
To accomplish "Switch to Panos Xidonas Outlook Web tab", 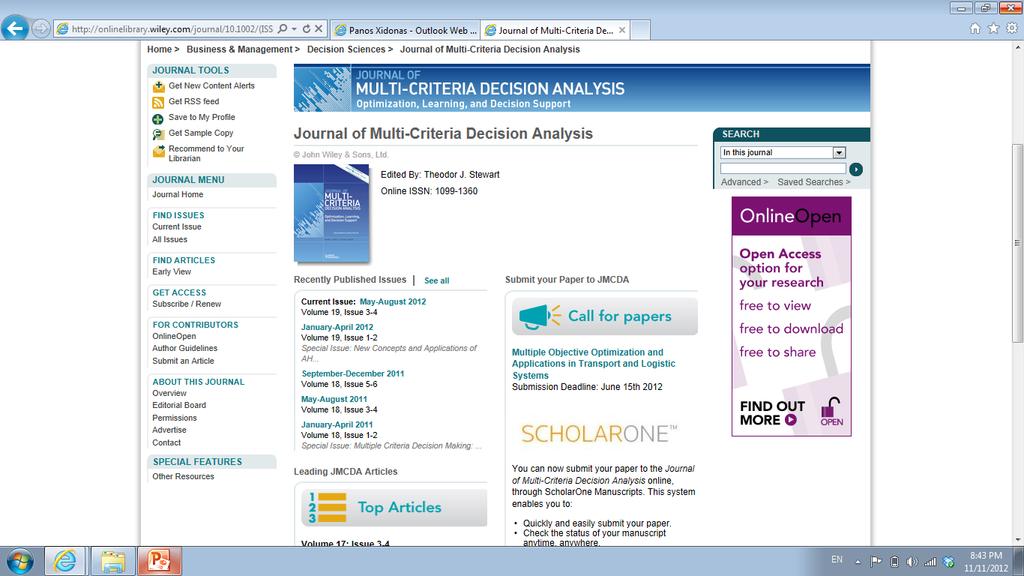I will coord(406,30).
